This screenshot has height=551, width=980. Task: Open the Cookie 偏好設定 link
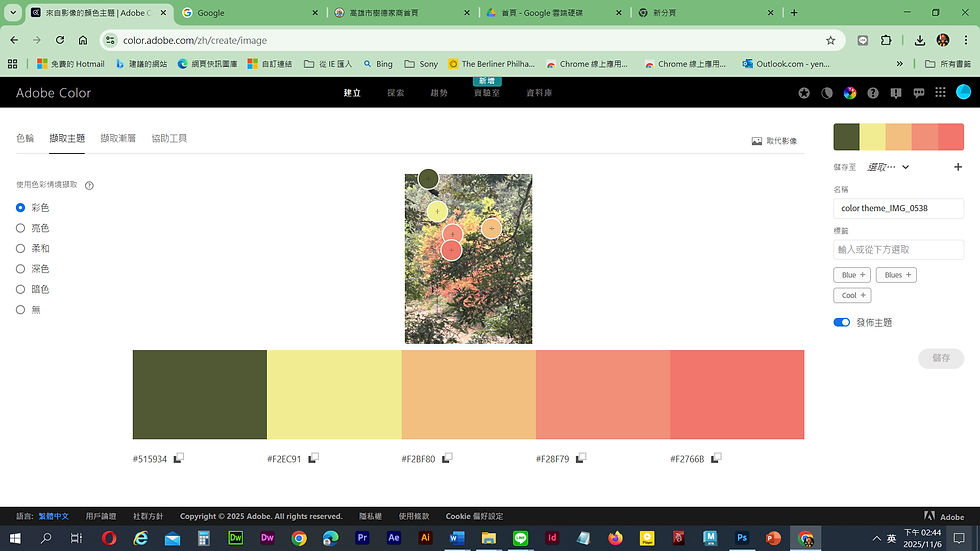click(474, 517)
